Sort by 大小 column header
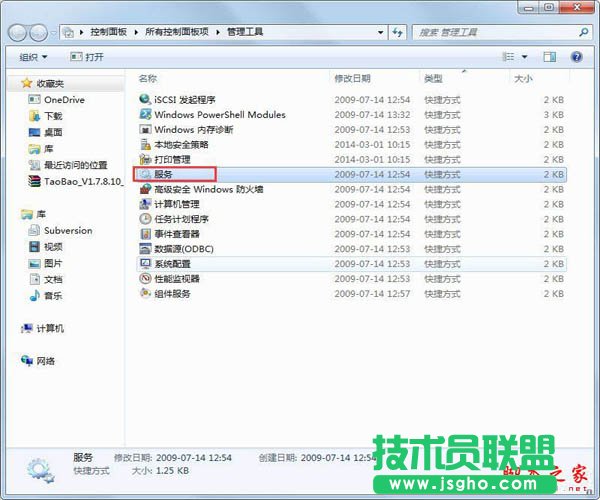The image size is (600, 500). pyautogui.click(x=523, y=78)
